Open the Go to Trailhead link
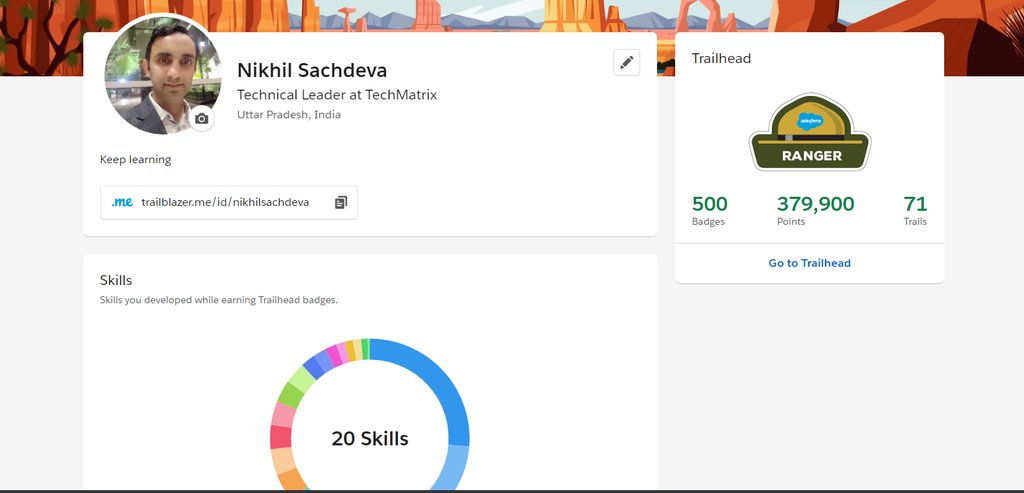Image resolution: width=1024 pixels, height=493 pixels. pos(809,263)
